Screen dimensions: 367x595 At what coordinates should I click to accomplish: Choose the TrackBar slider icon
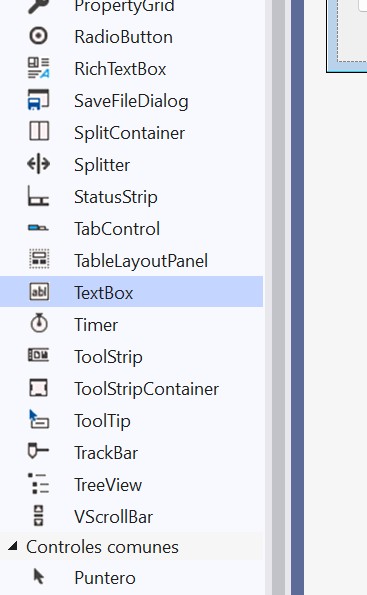pos(39,451)
